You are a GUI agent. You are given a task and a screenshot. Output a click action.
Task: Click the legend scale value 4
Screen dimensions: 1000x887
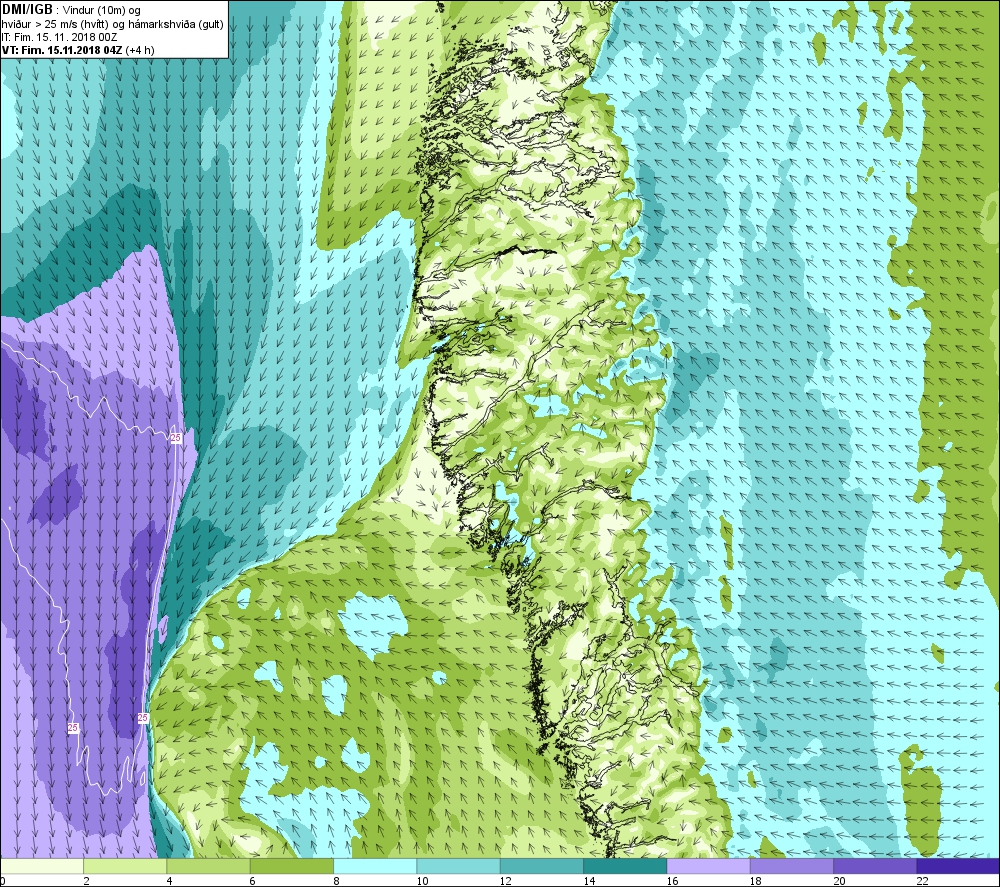[170, 881]
